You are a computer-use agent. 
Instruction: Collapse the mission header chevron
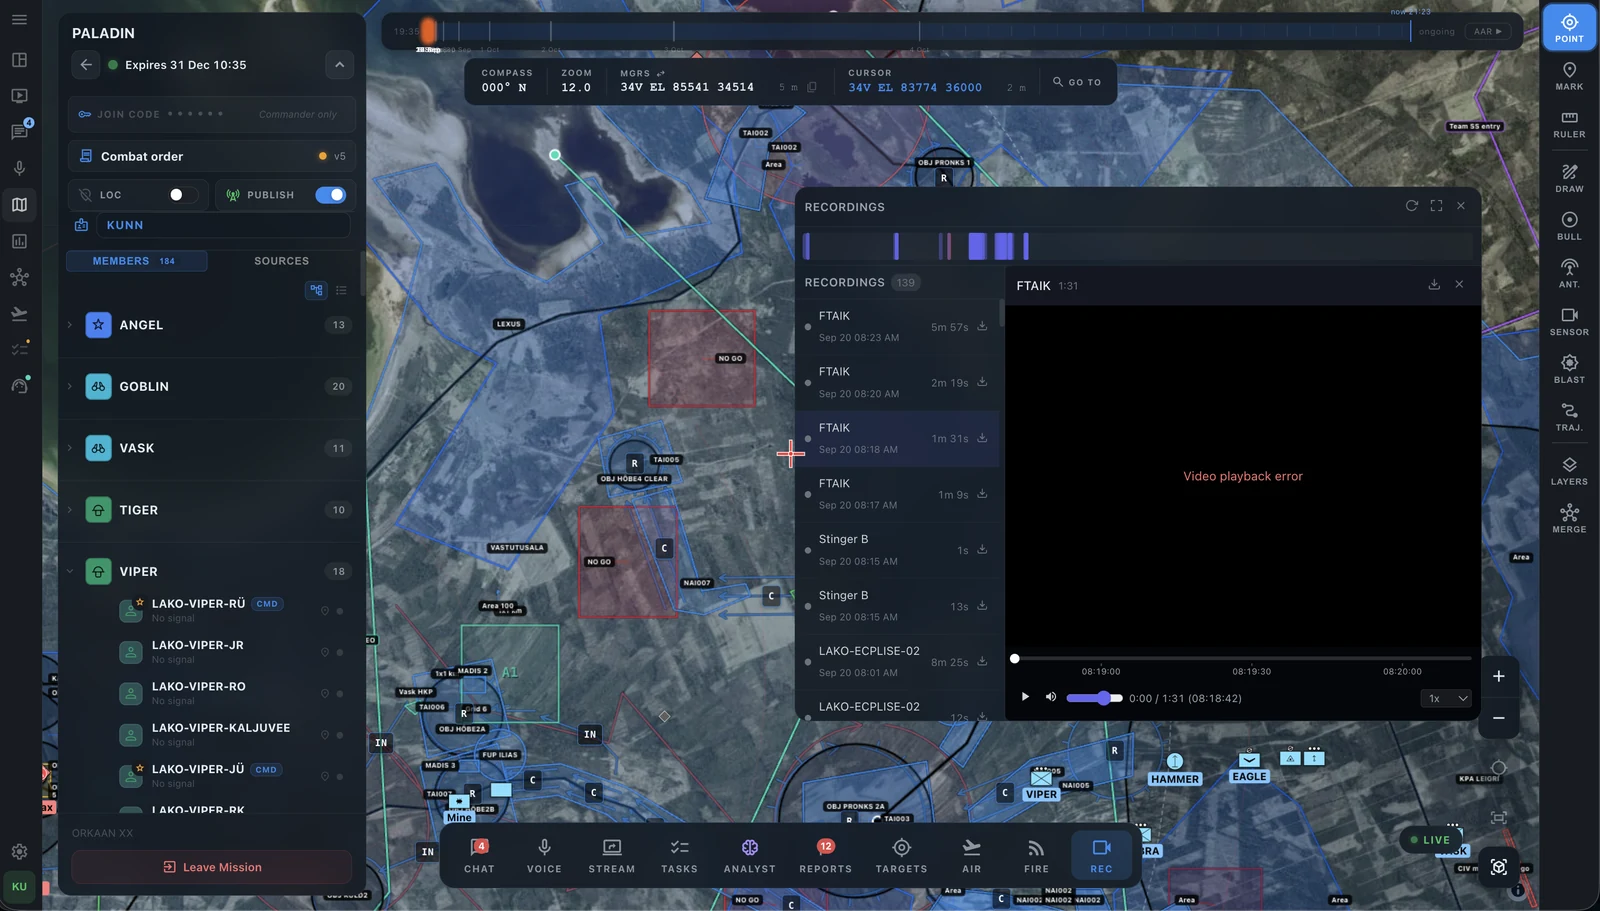pyautogui.click(x=339, y=65)
